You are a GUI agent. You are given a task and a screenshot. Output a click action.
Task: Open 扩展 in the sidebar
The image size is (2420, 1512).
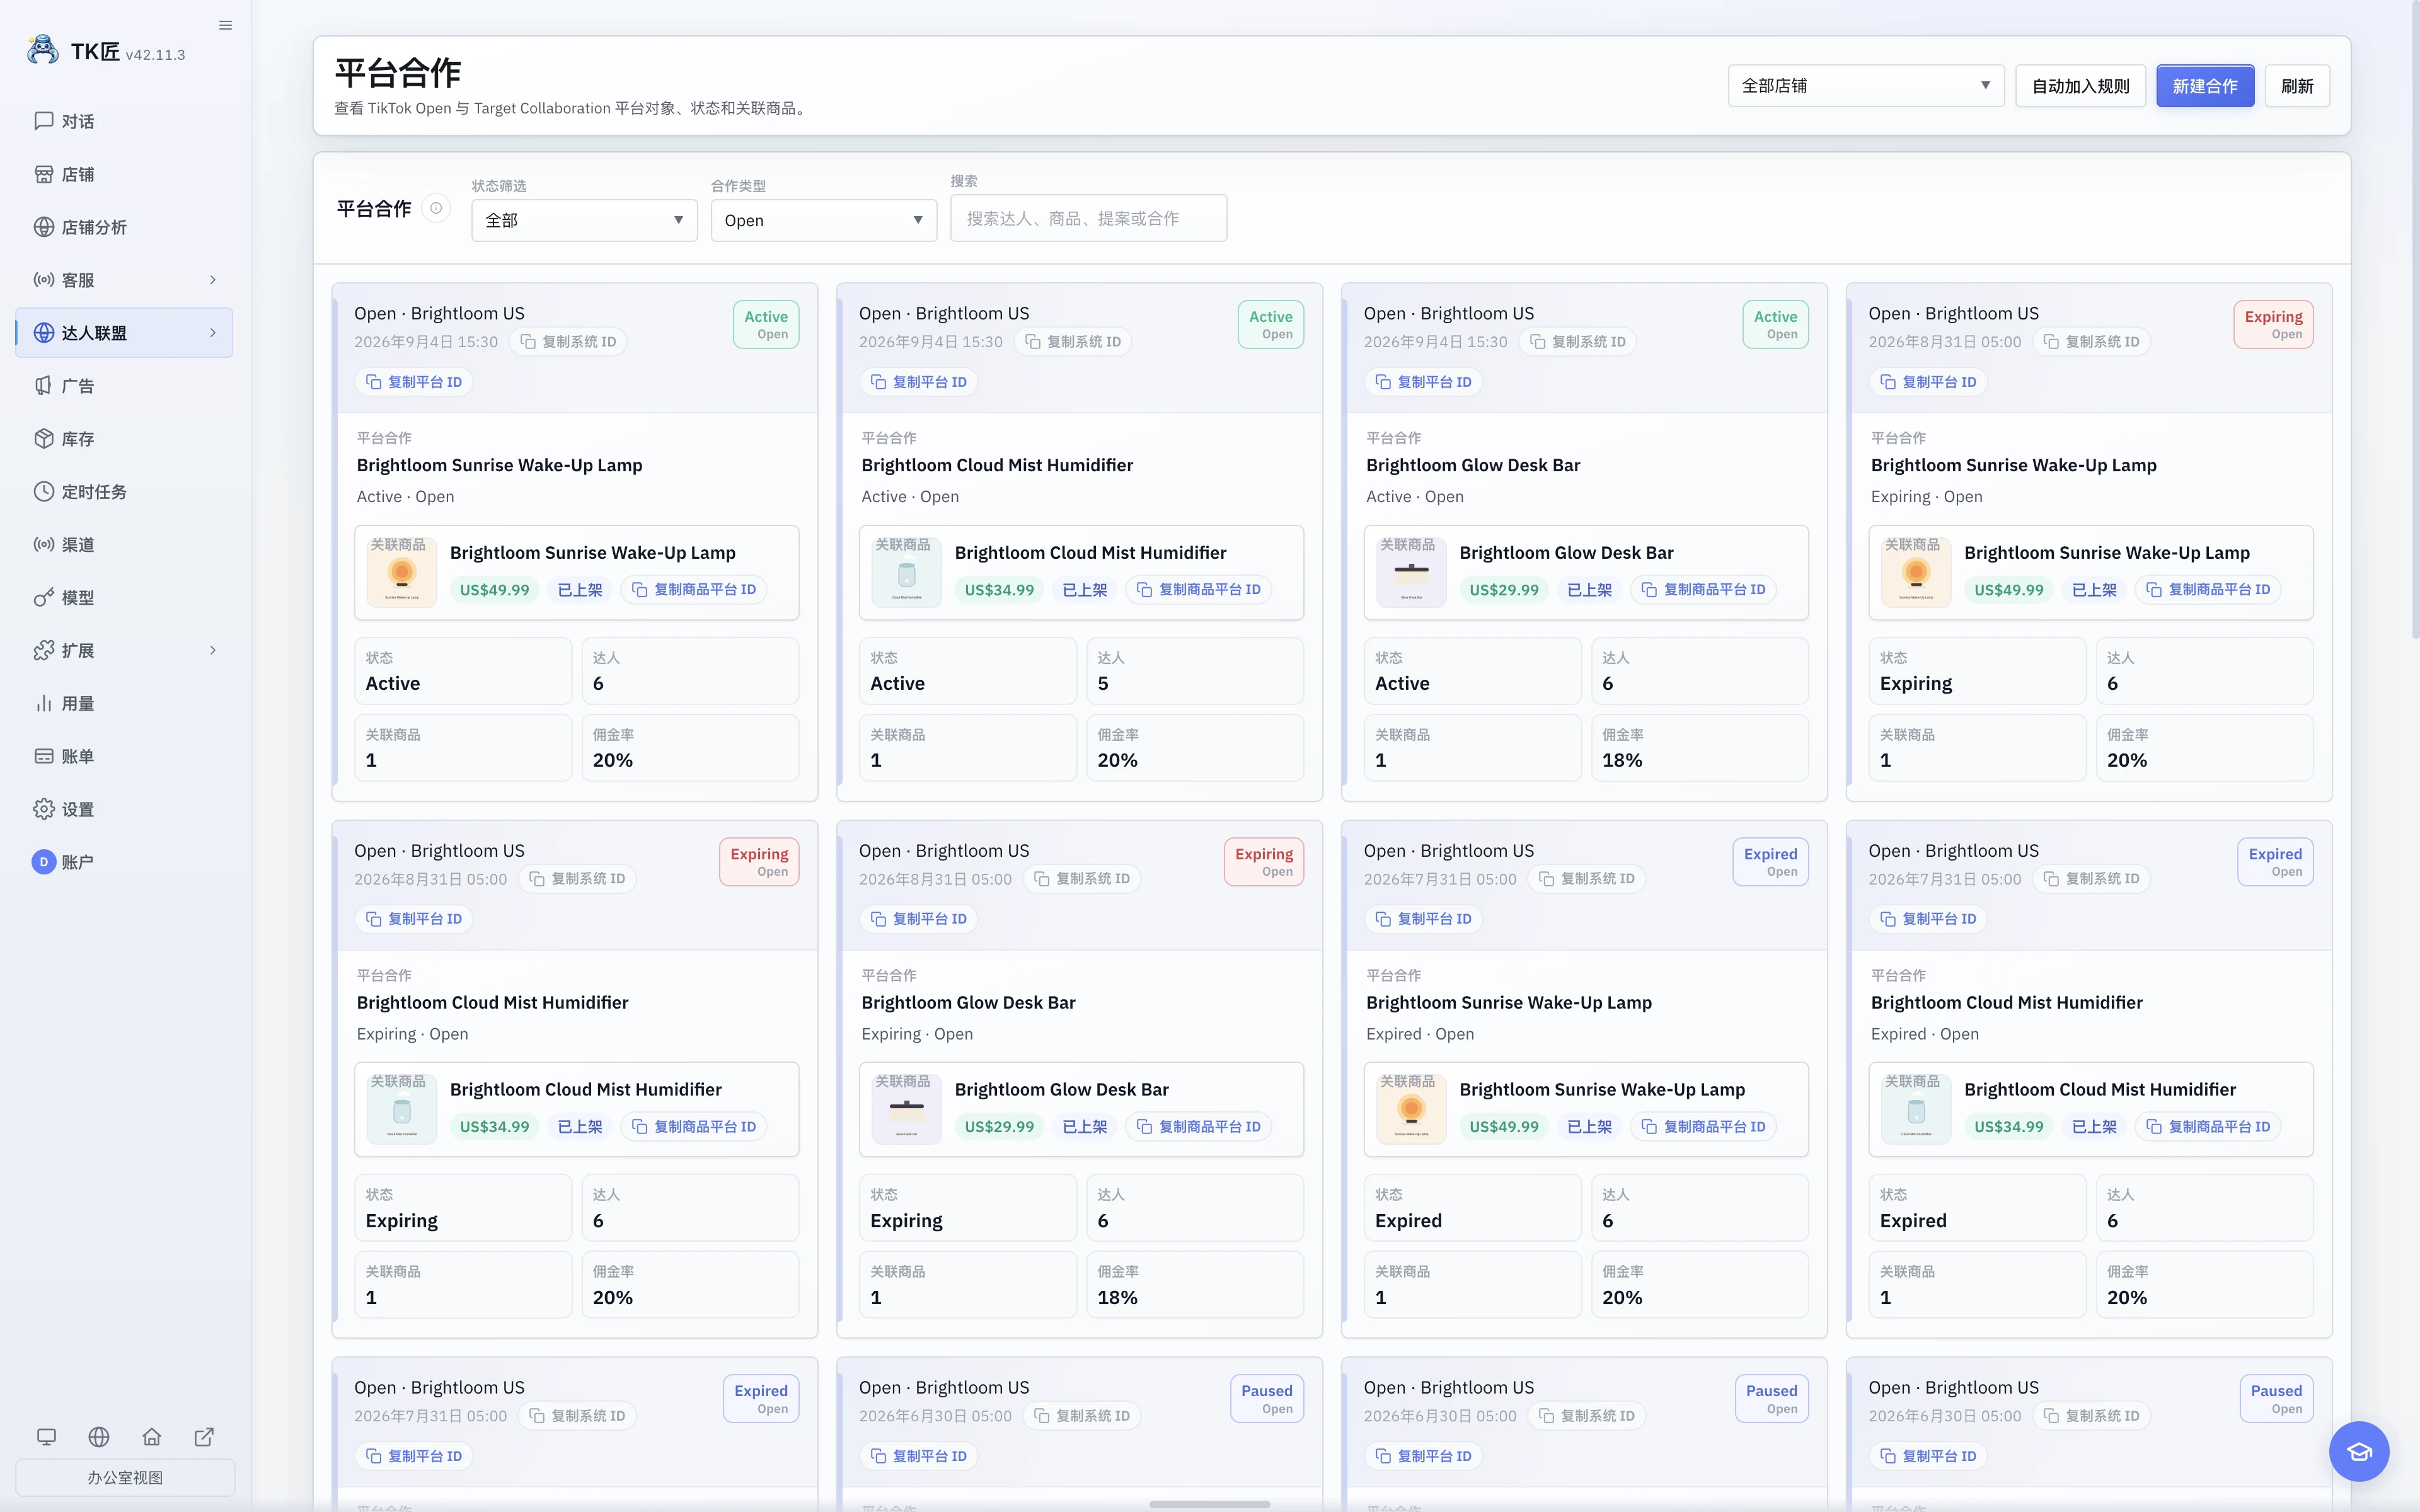125,651
